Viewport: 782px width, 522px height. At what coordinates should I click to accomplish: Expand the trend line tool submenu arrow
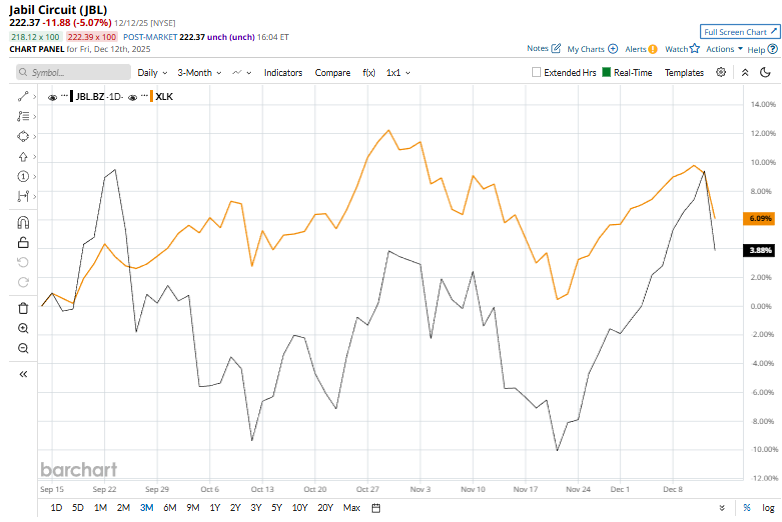point(34,97)
